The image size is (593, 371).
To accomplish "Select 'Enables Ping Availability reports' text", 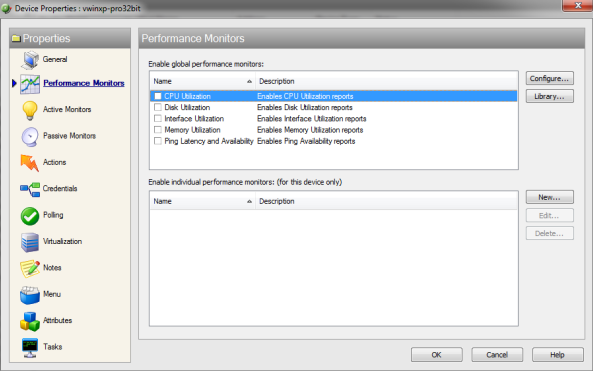I will point(306,141).
